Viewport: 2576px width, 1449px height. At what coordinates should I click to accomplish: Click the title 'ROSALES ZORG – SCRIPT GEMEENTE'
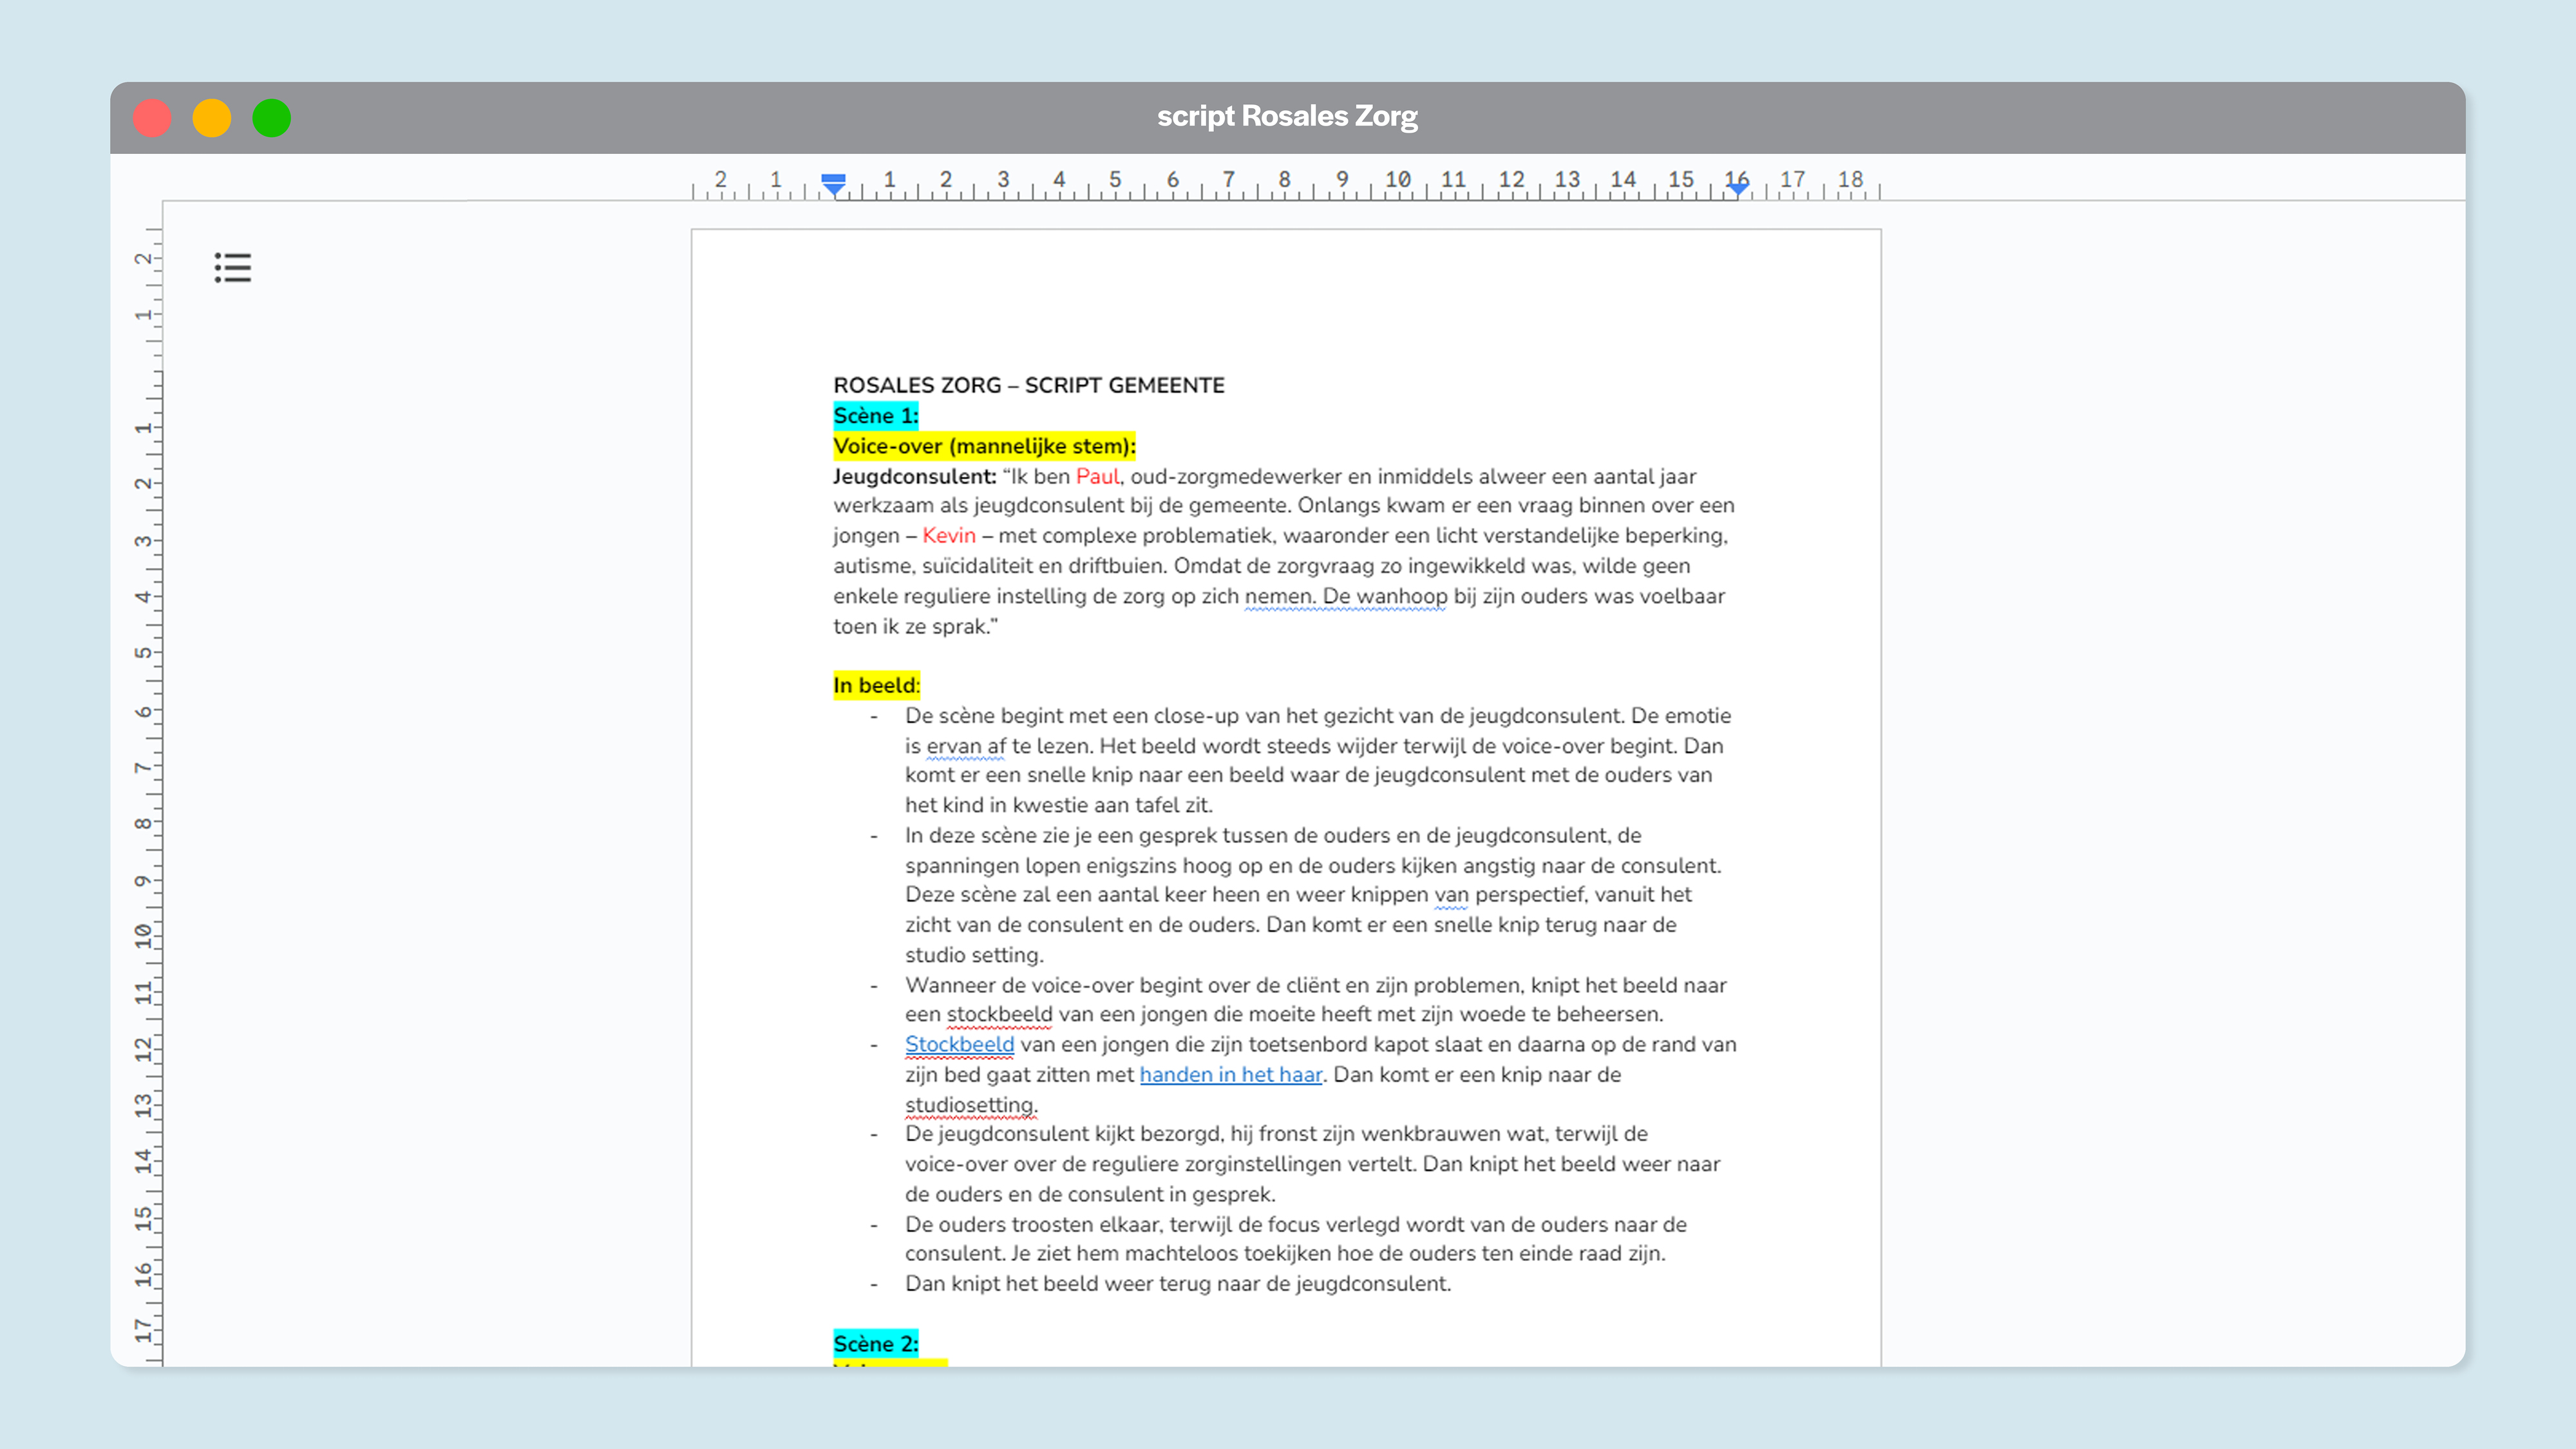point(1028,385)
